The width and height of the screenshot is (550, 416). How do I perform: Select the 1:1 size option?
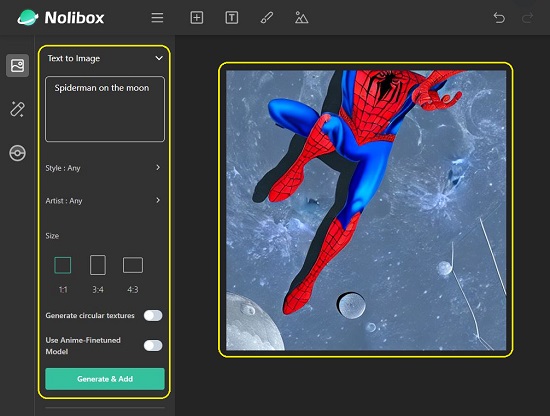(63, 265)
